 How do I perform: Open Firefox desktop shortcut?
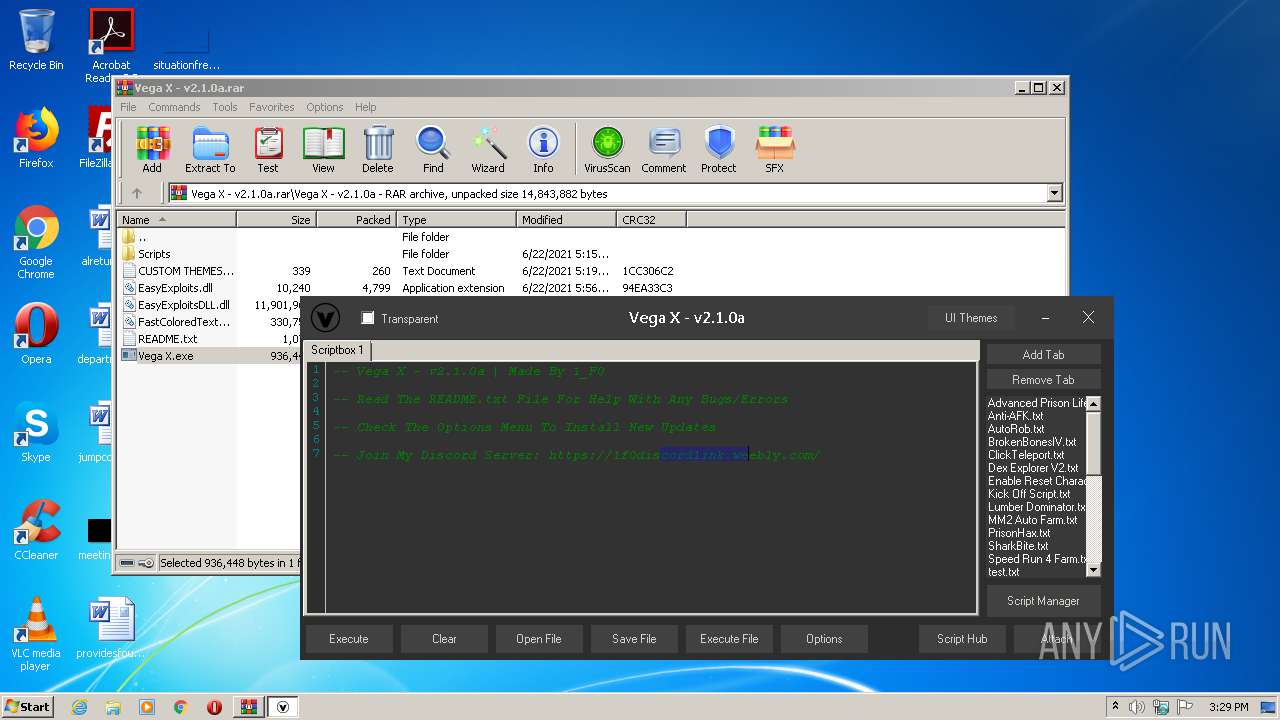coord(36,138)
